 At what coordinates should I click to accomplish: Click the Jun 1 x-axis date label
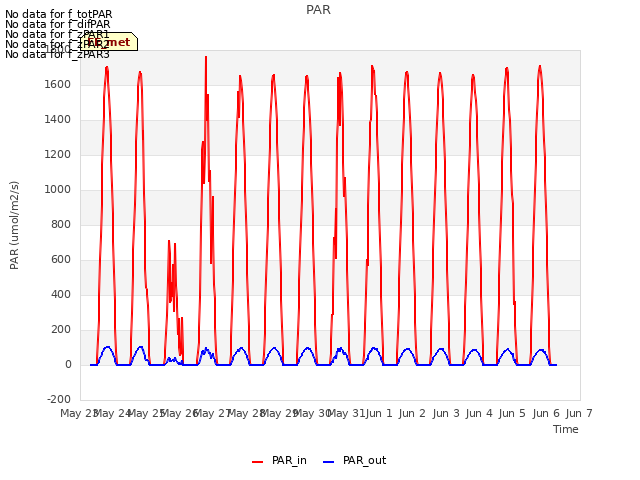(x=379, y=413)
